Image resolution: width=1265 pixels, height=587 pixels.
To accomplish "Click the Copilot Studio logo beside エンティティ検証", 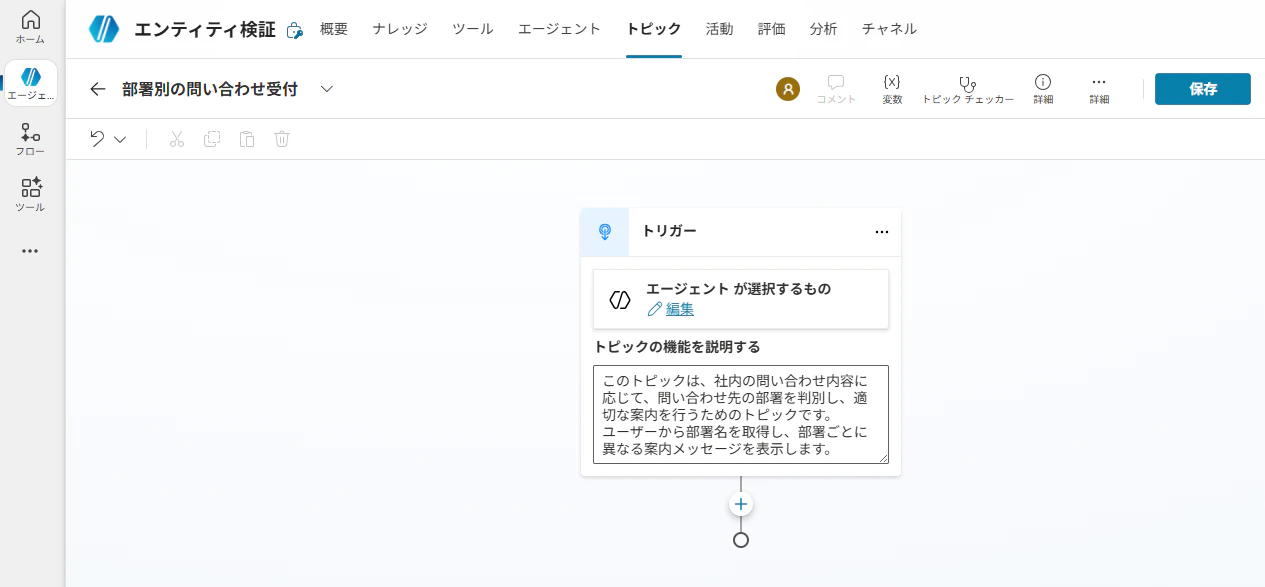I will tap(103, 29).
